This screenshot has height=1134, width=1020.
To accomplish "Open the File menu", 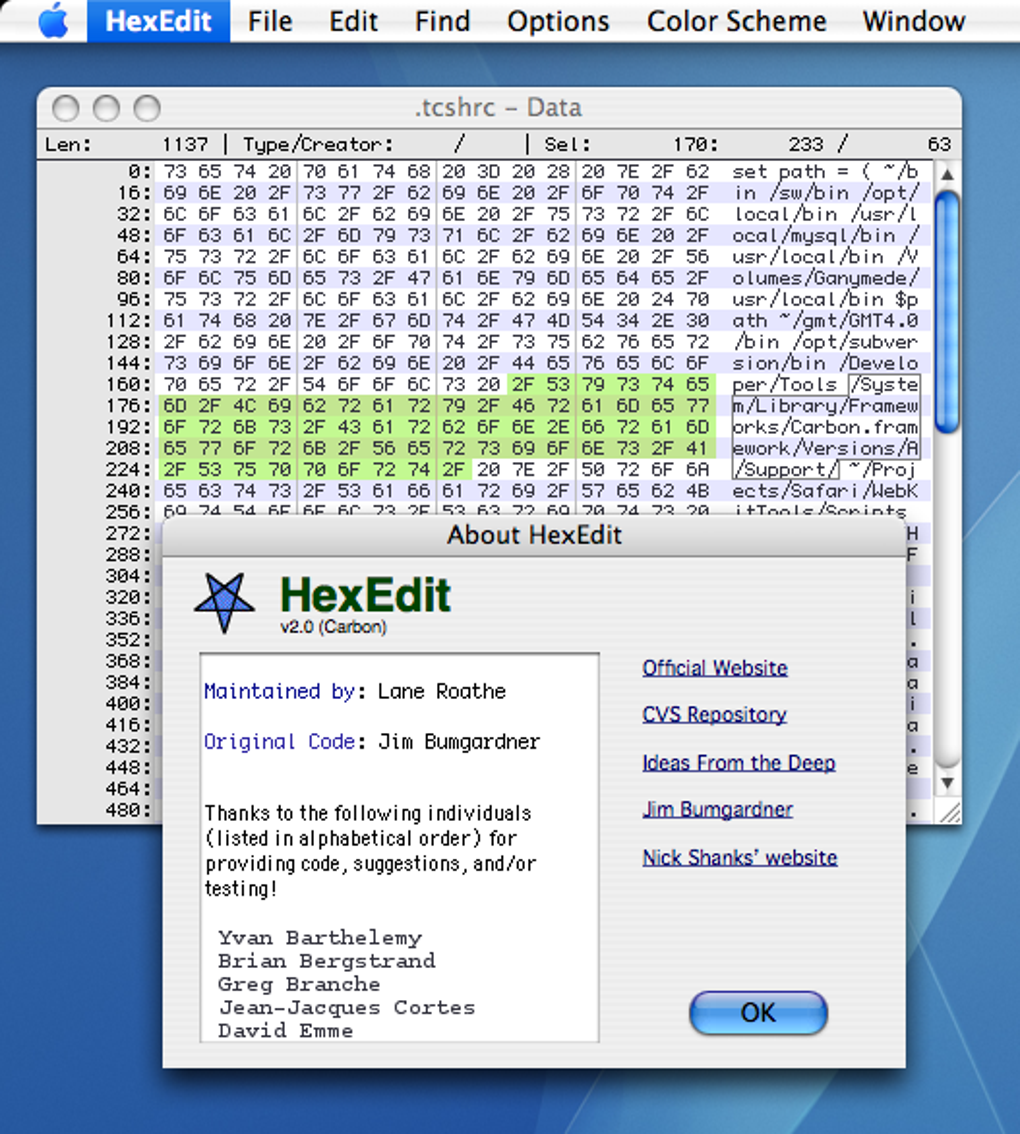I will 270,21.
